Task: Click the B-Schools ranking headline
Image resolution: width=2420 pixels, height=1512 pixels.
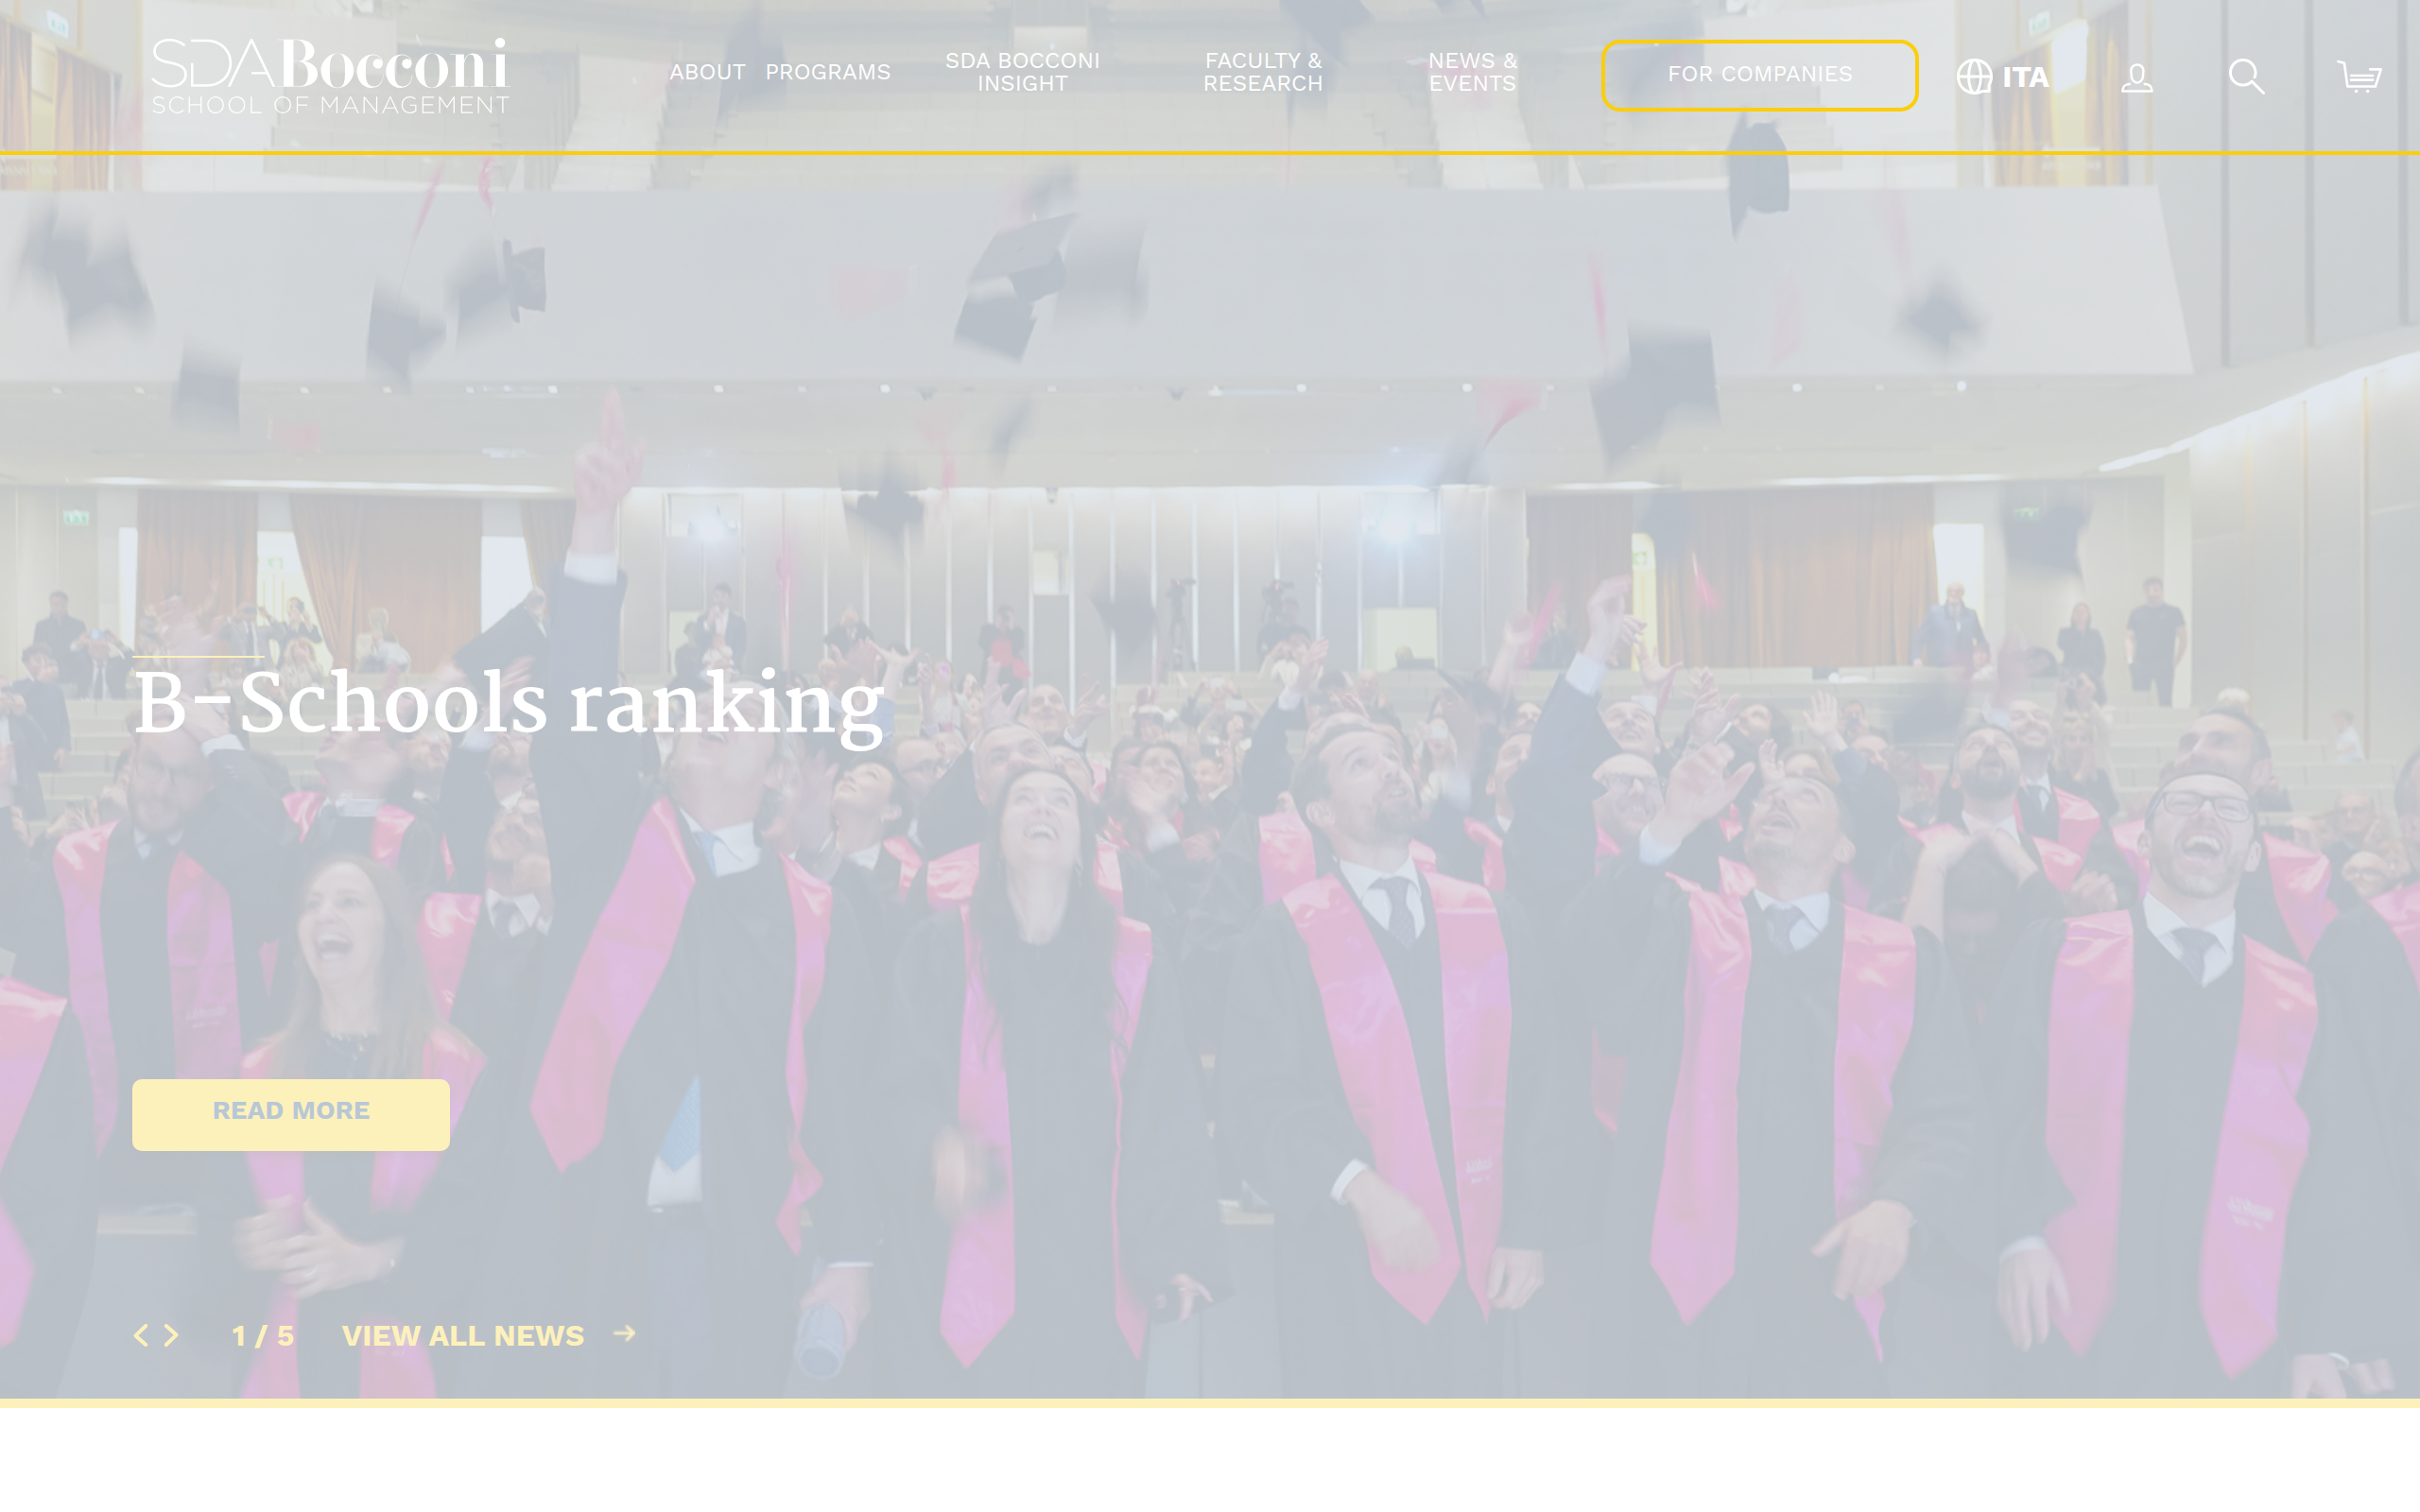Action: click(x=509, y=704)
